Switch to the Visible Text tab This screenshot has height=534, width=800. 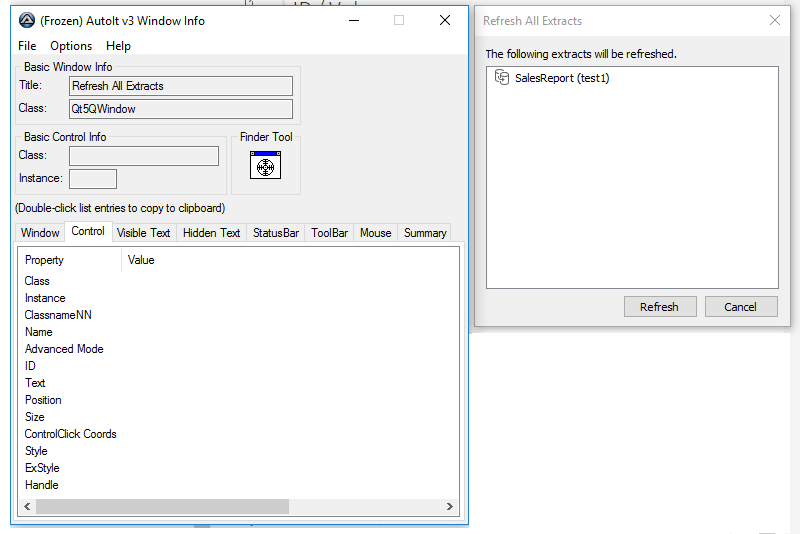(x=143, y=233)
